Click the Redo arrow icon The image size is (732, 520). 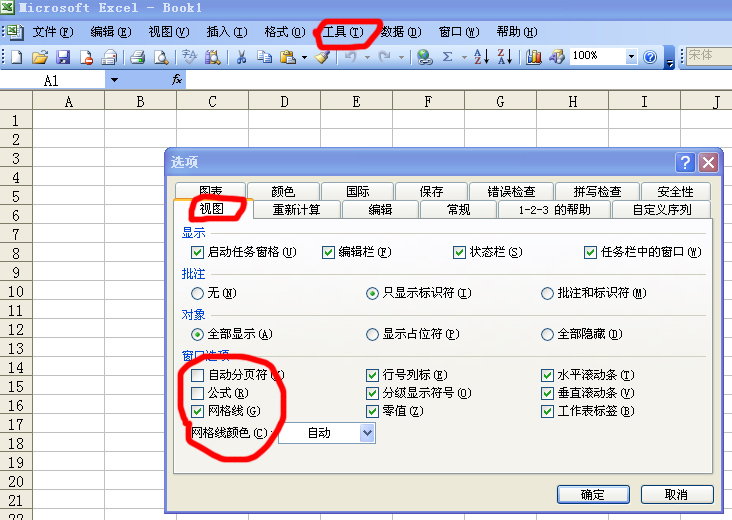coord(385,57)
